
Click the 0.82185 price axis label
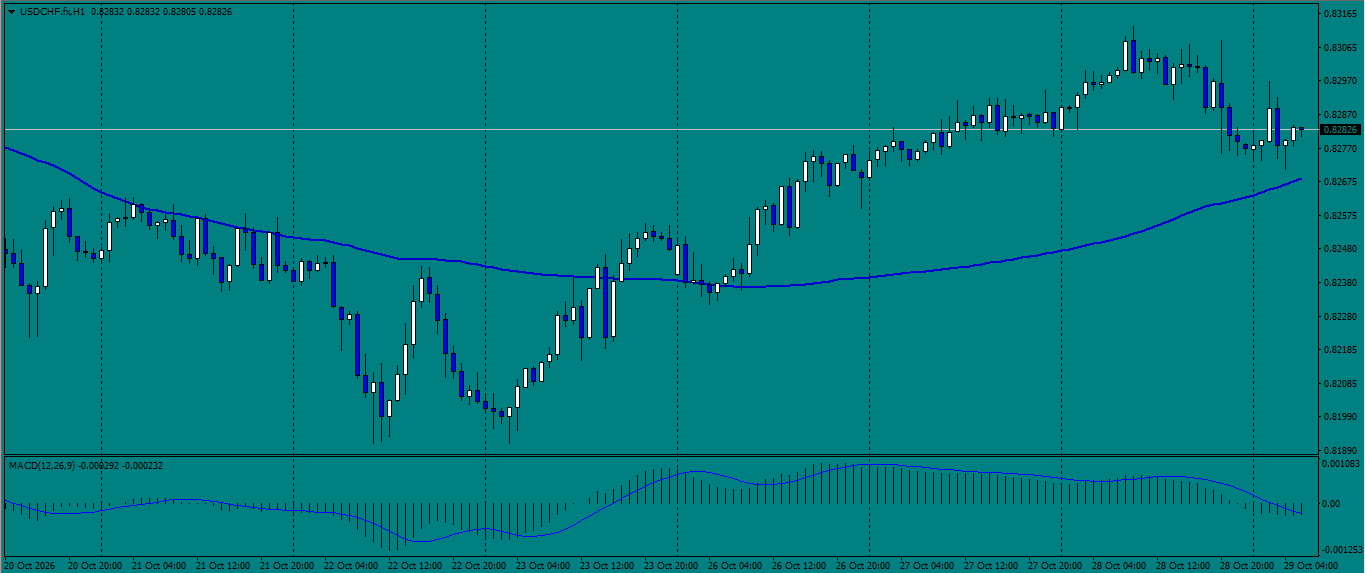(x=1340, y=350)
